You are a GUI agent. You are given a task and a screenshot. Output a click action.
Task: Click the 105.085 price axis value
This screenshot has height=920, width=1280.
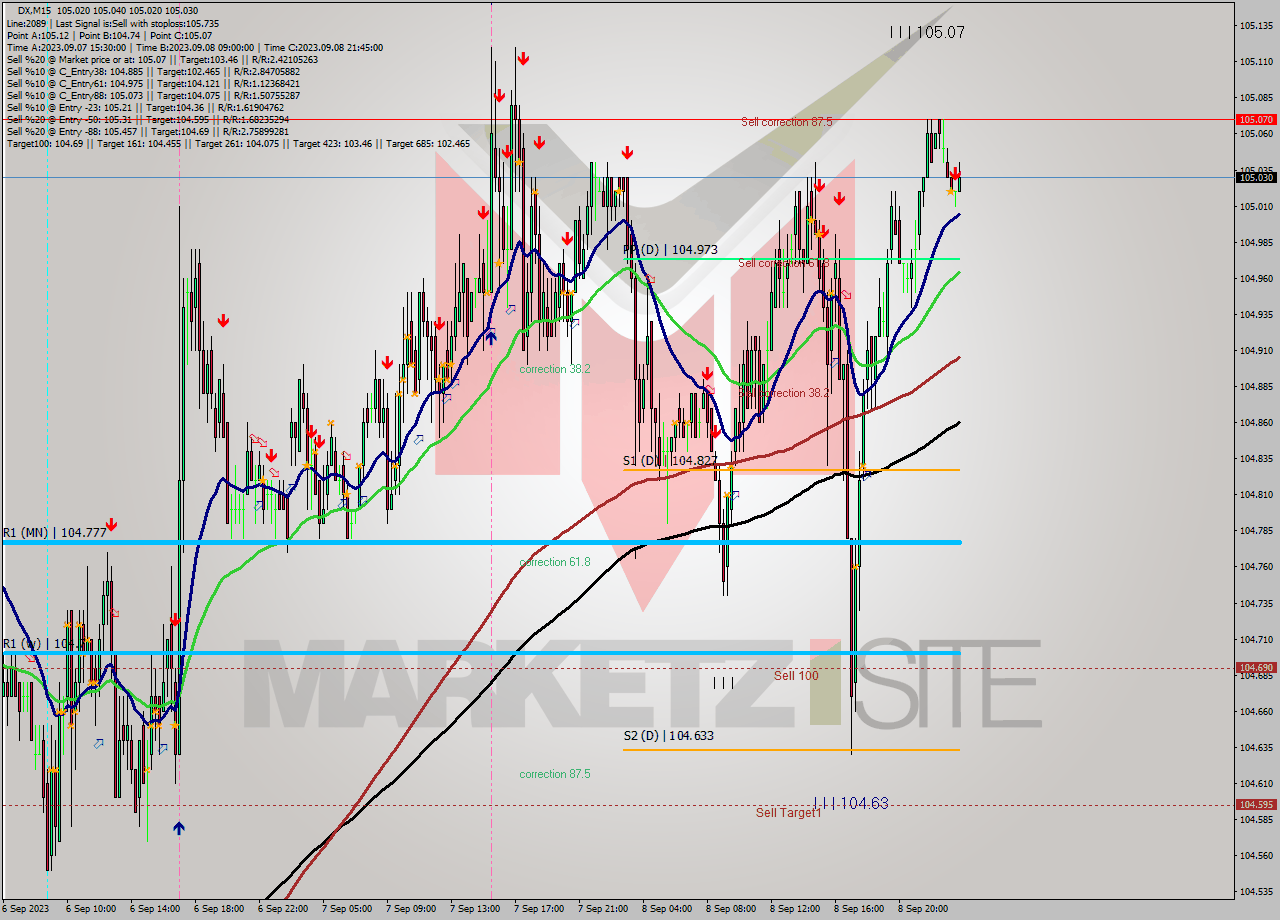coord(1256,98)
